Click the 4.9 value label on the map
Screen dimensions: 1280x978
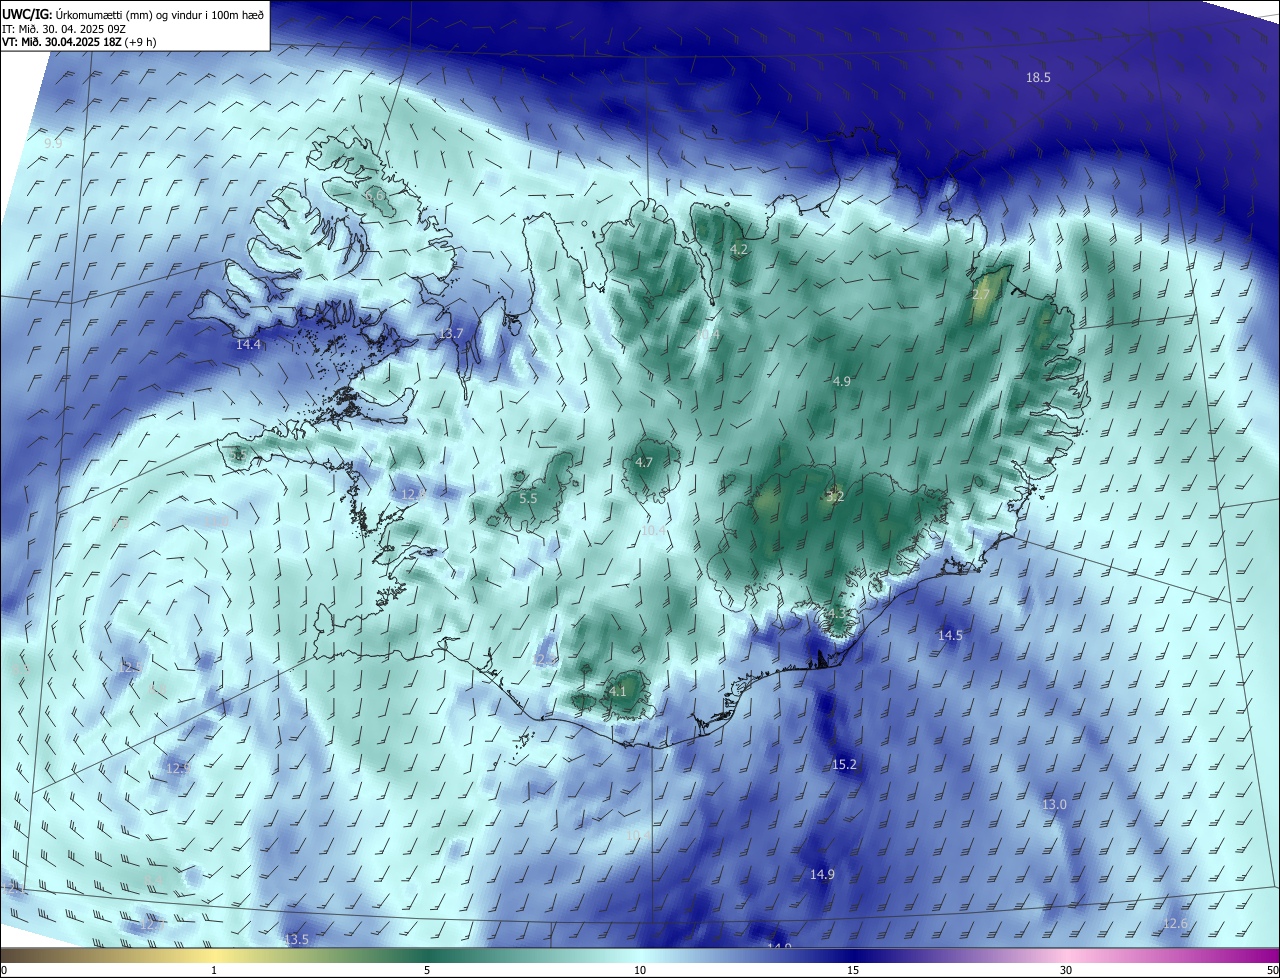[x=841, y=382]
